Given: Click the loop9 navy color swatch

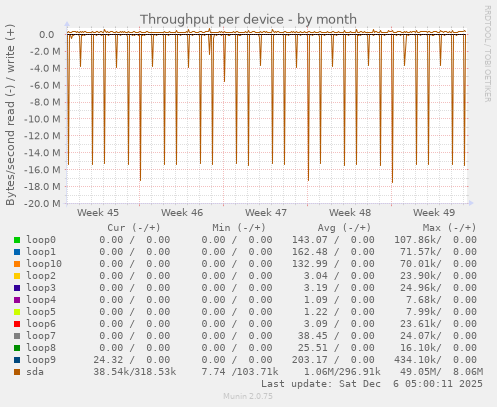Looking at the screenshot, I should pyautogui.click(x=17, y=360).
